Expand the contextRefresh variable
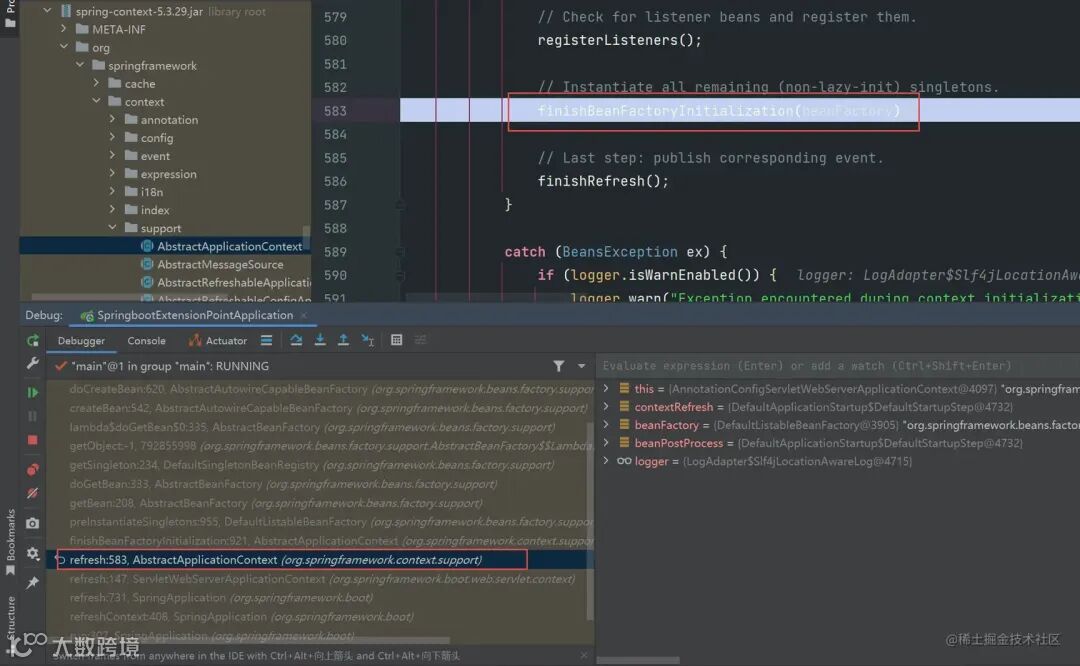 606,406
